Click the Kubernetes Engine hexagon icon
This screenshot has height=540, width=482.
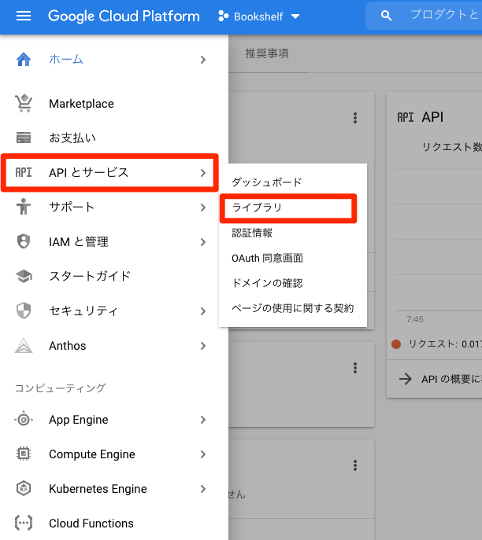coord(23,488)
